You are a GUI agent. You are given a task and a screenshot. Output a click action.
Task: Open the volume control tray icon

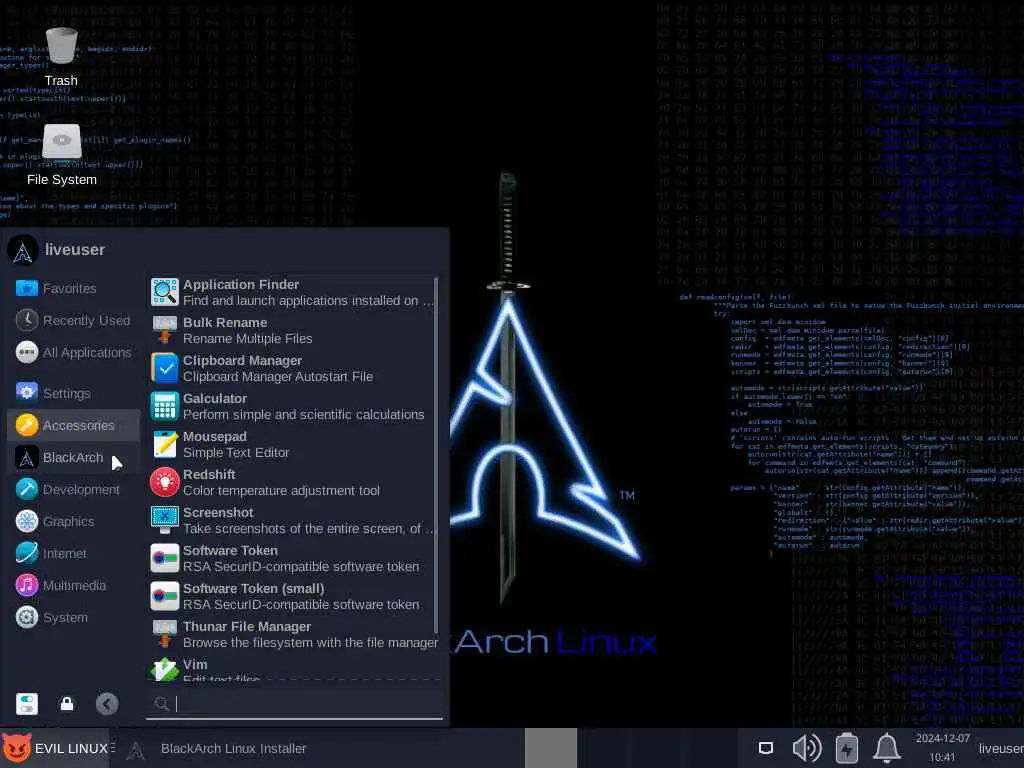807,748
